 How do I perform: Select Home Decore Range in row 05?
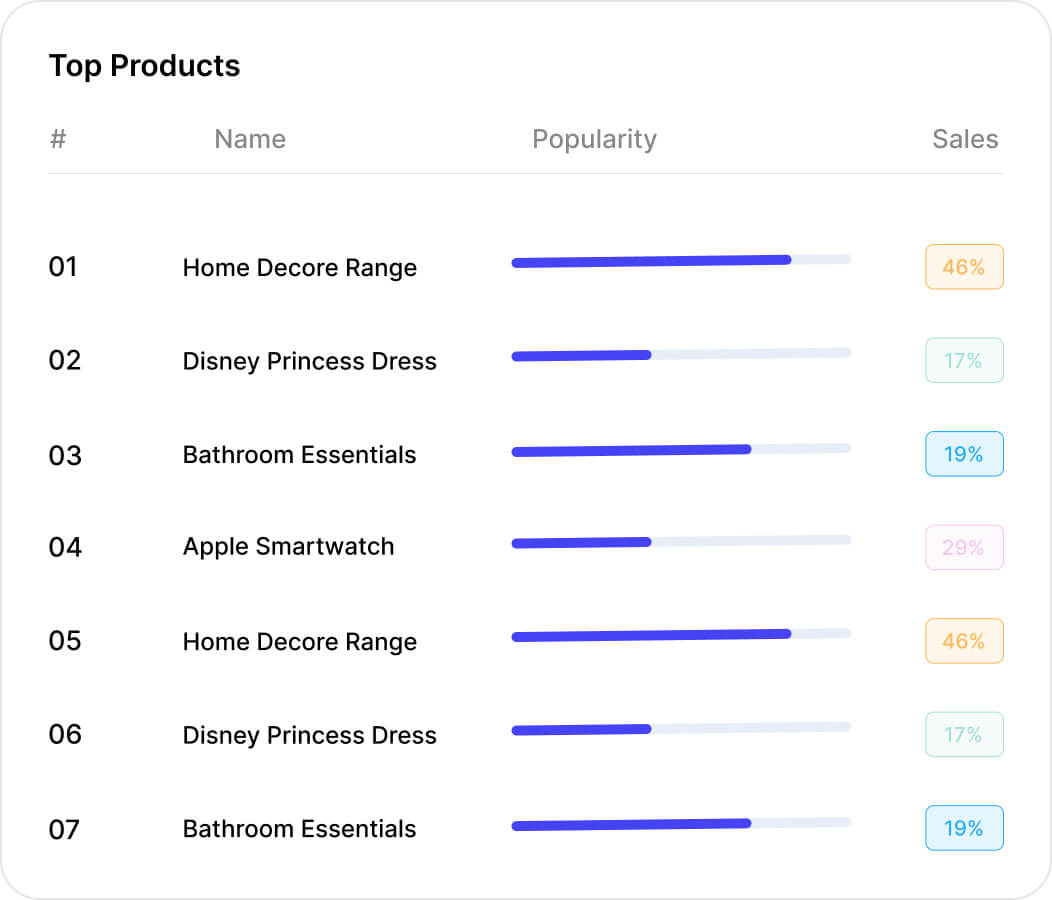(x=299, y=642)
